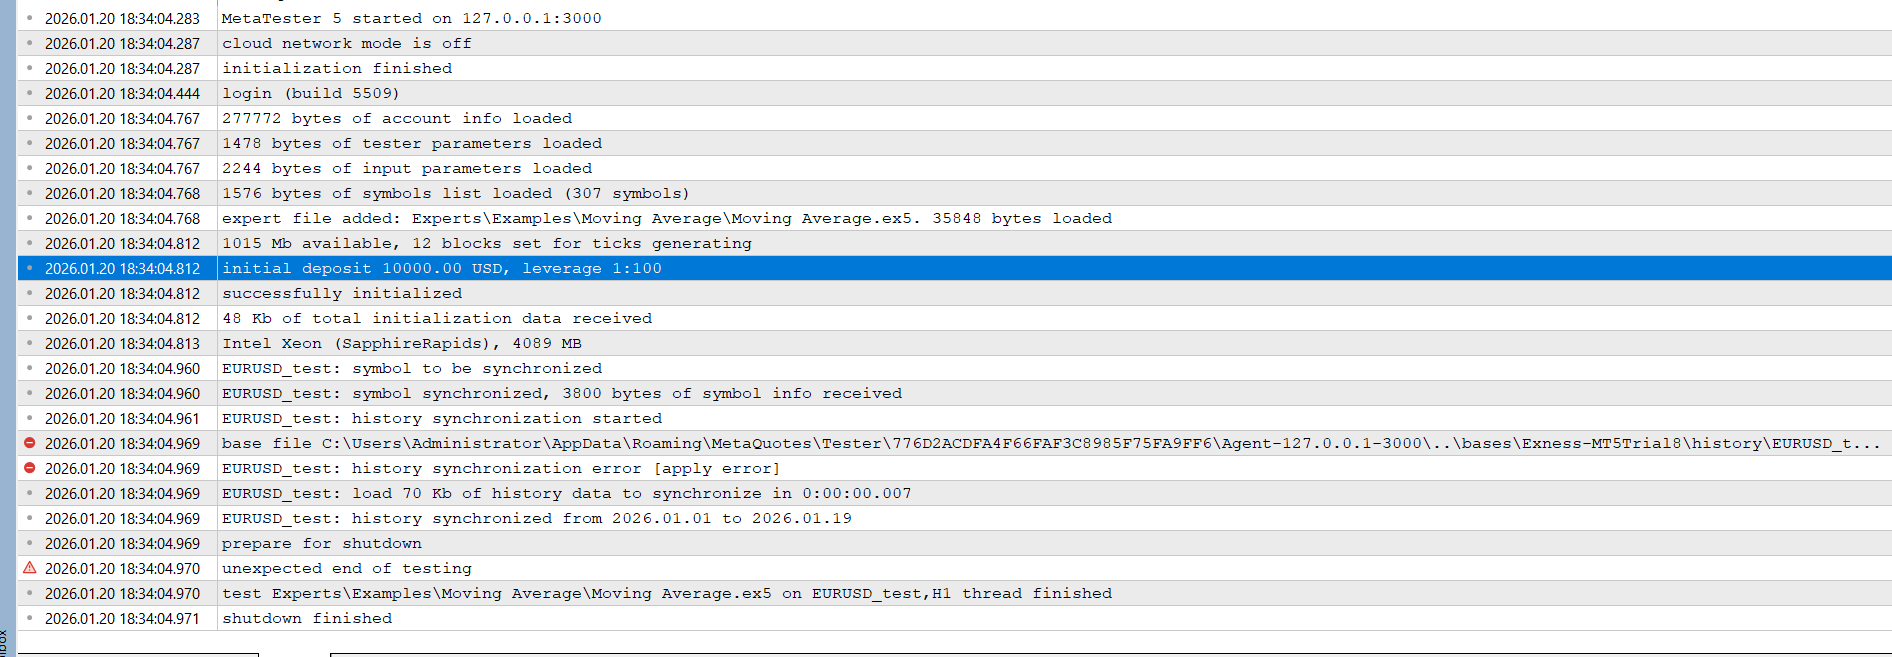Click the vertical Toolbox panel label

[4, 642]
